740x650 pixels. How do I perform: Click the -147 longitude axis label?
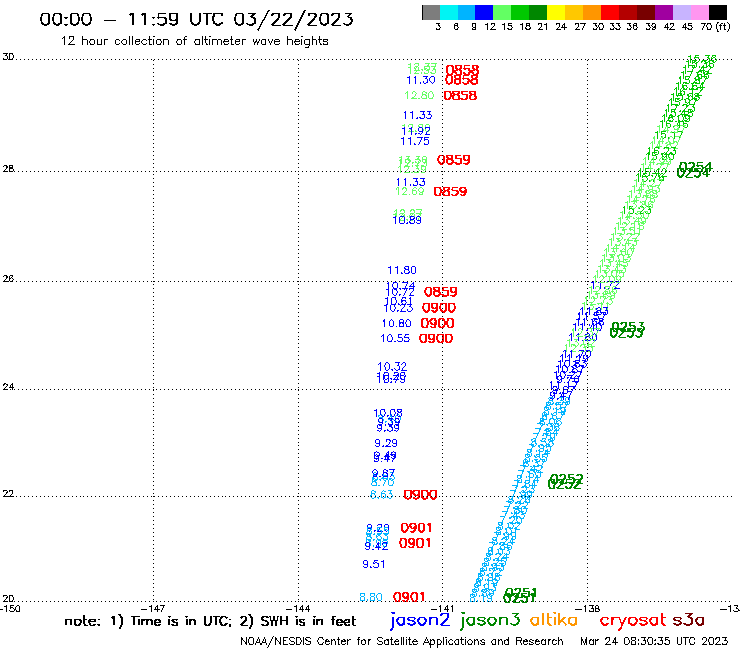tap(153, 609)
